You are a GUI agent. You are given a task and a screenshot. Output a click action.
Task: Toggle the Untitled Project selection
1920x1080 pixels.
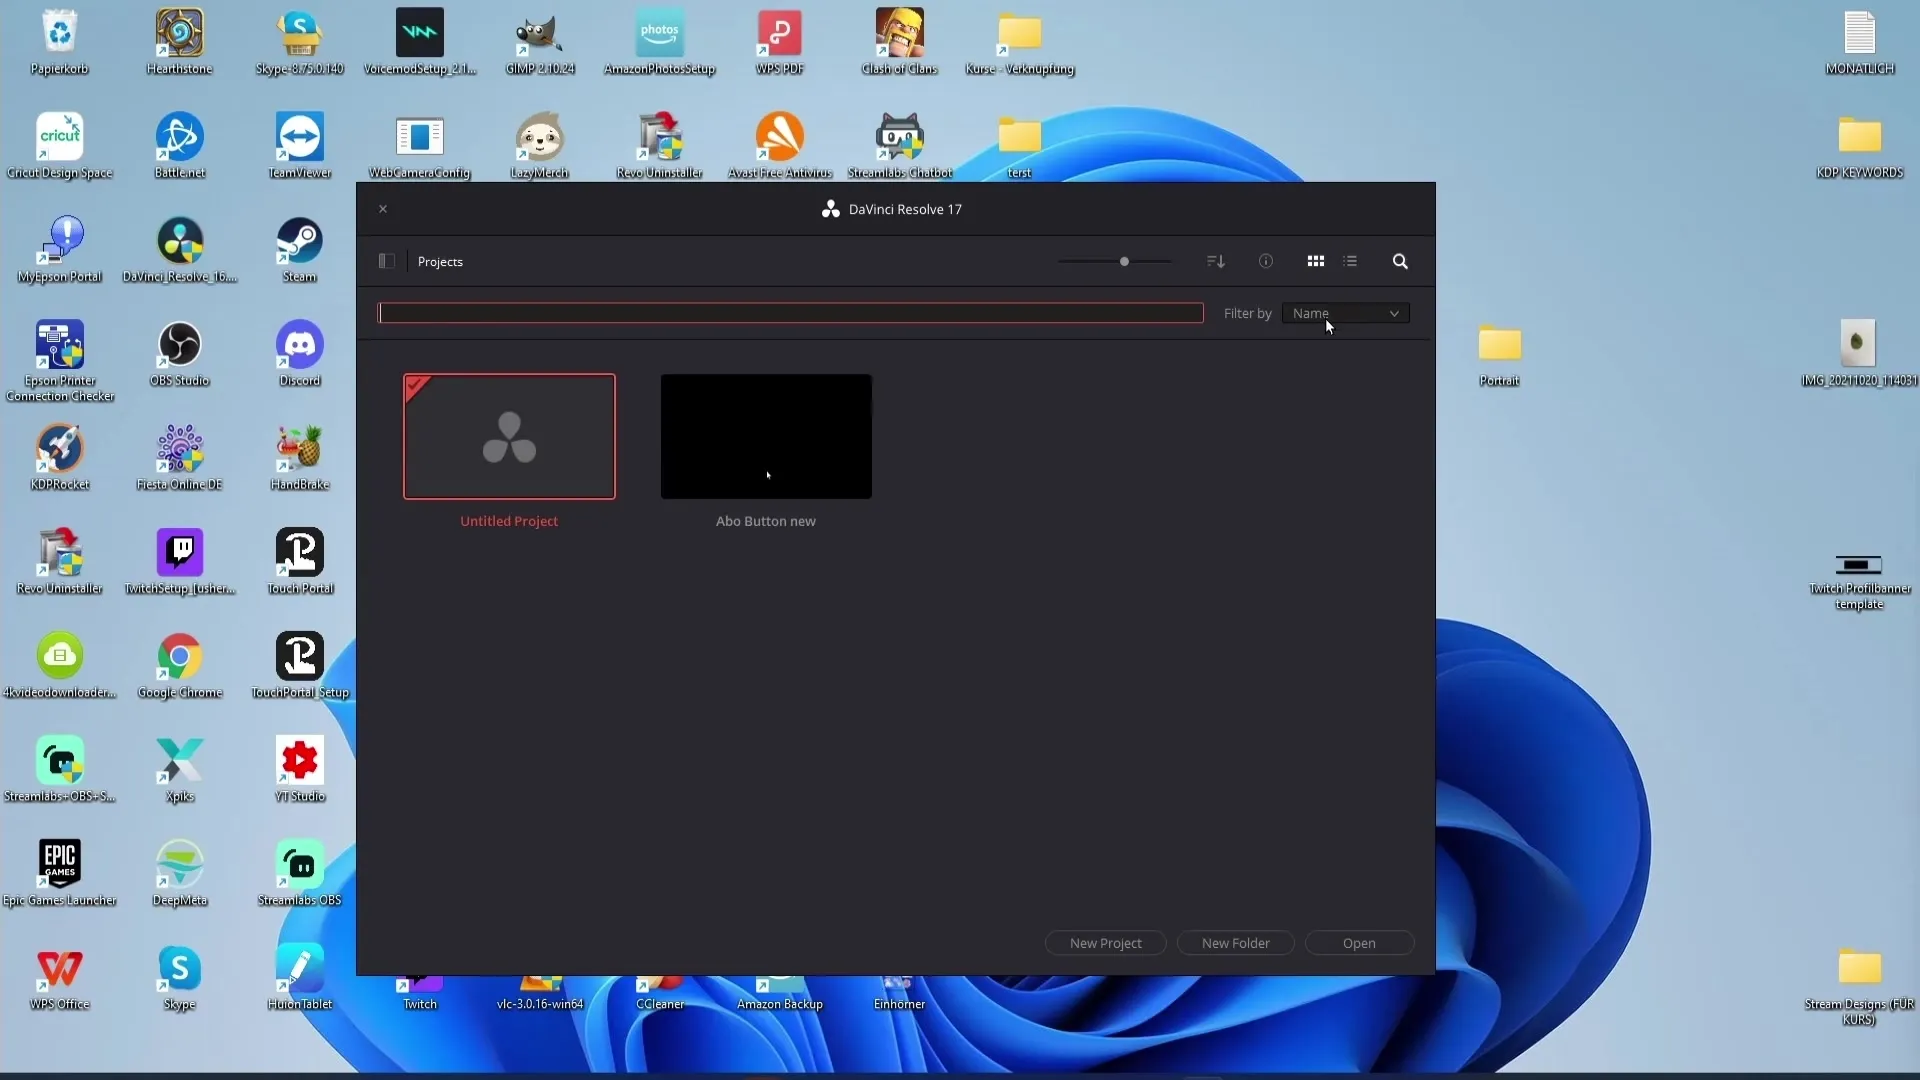pyautogui.click(x=508, y=436)
